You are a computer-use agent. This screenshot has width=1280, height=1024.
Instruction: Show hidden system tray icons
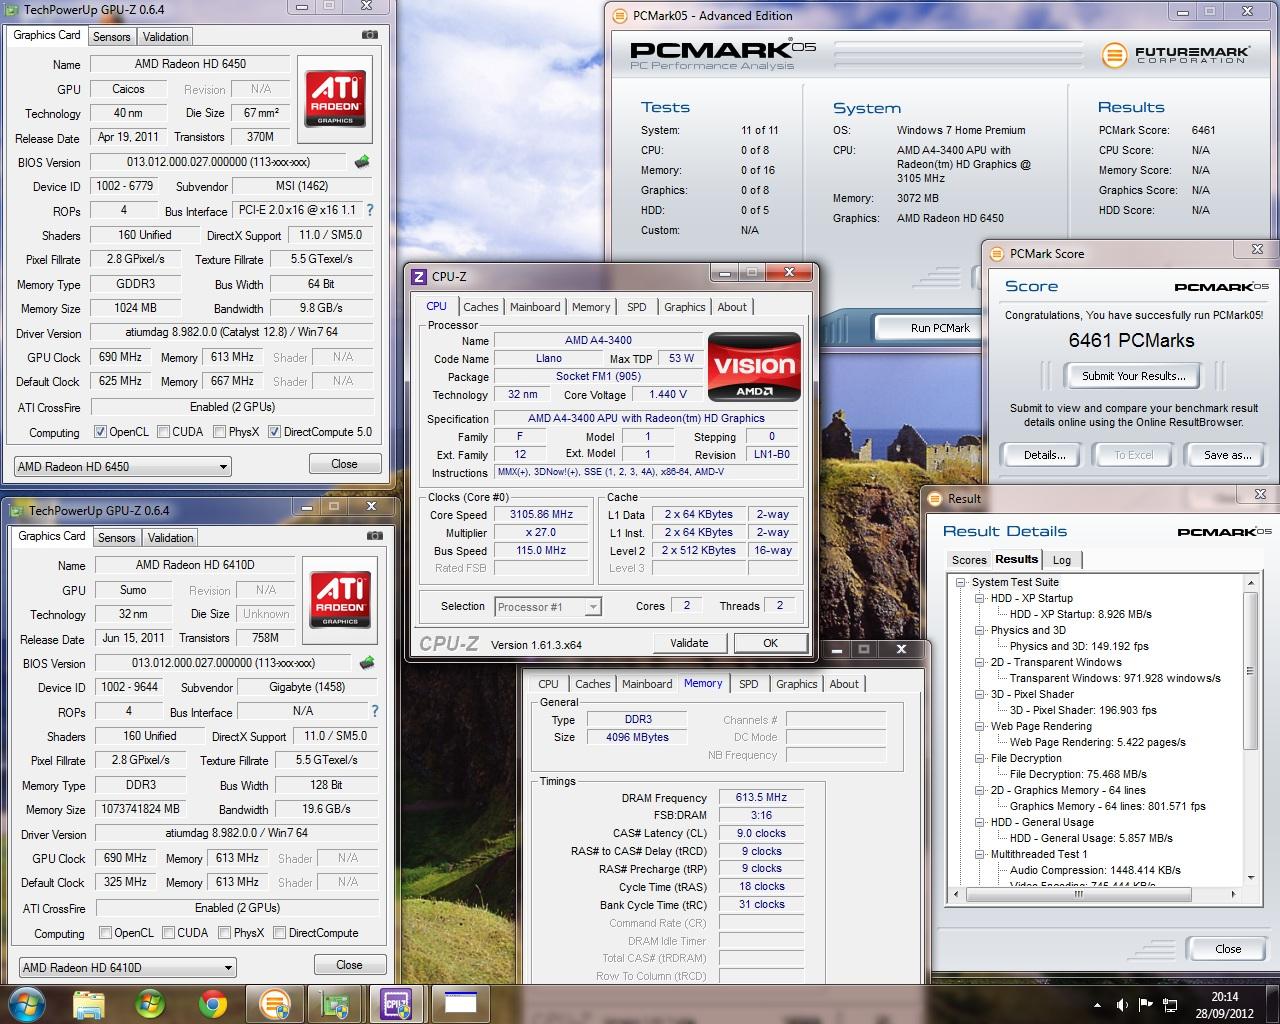[x=1096, y=1004]
